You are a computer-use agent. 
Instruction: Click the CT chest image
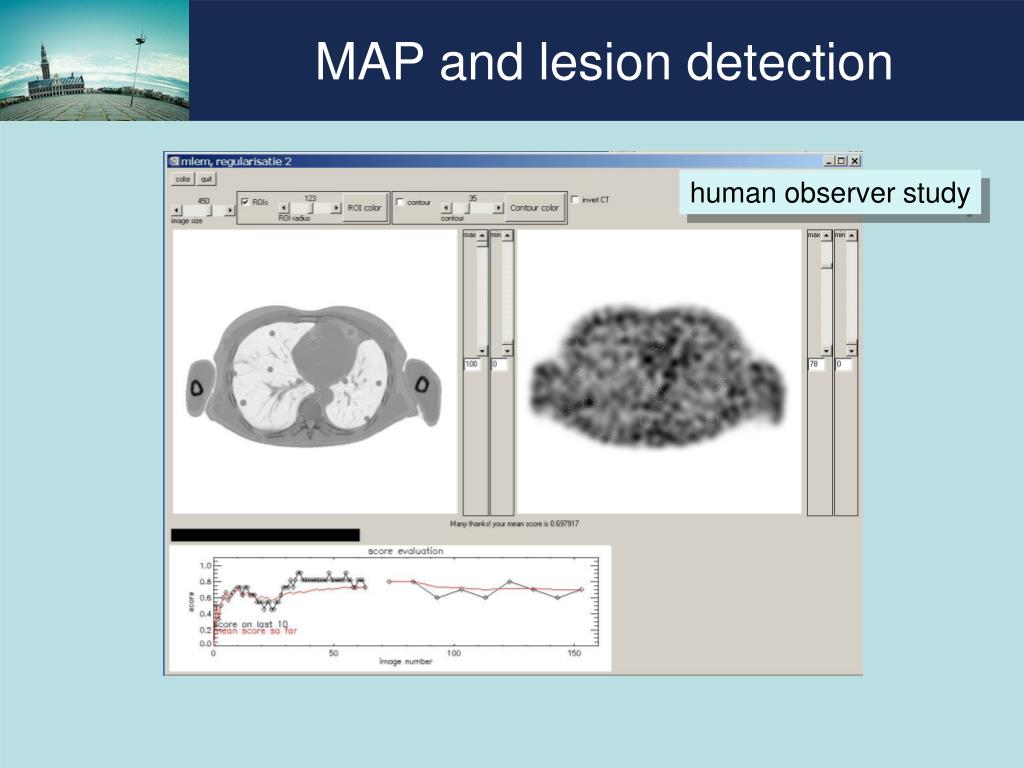click(x=314, y=372)
